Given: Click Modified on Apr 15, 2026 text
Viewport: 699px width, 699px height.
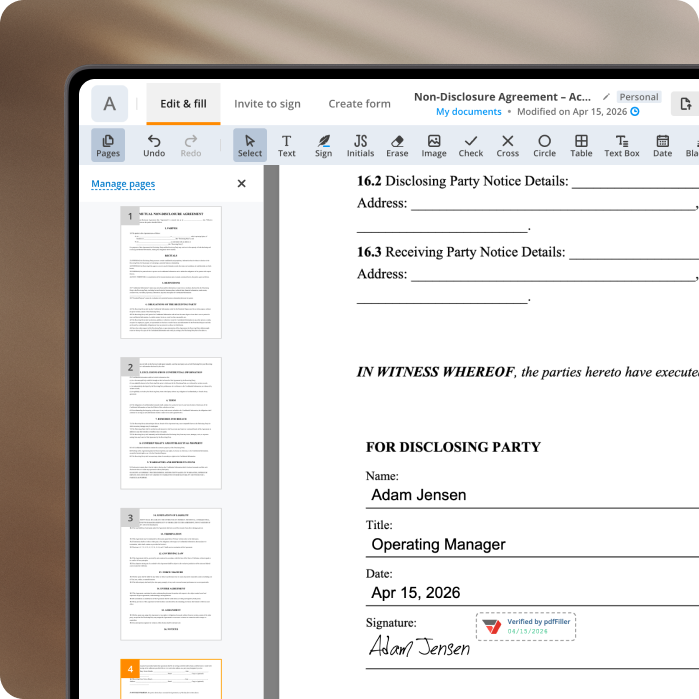Looking at the screenshot, I should (x=572, y=111).
